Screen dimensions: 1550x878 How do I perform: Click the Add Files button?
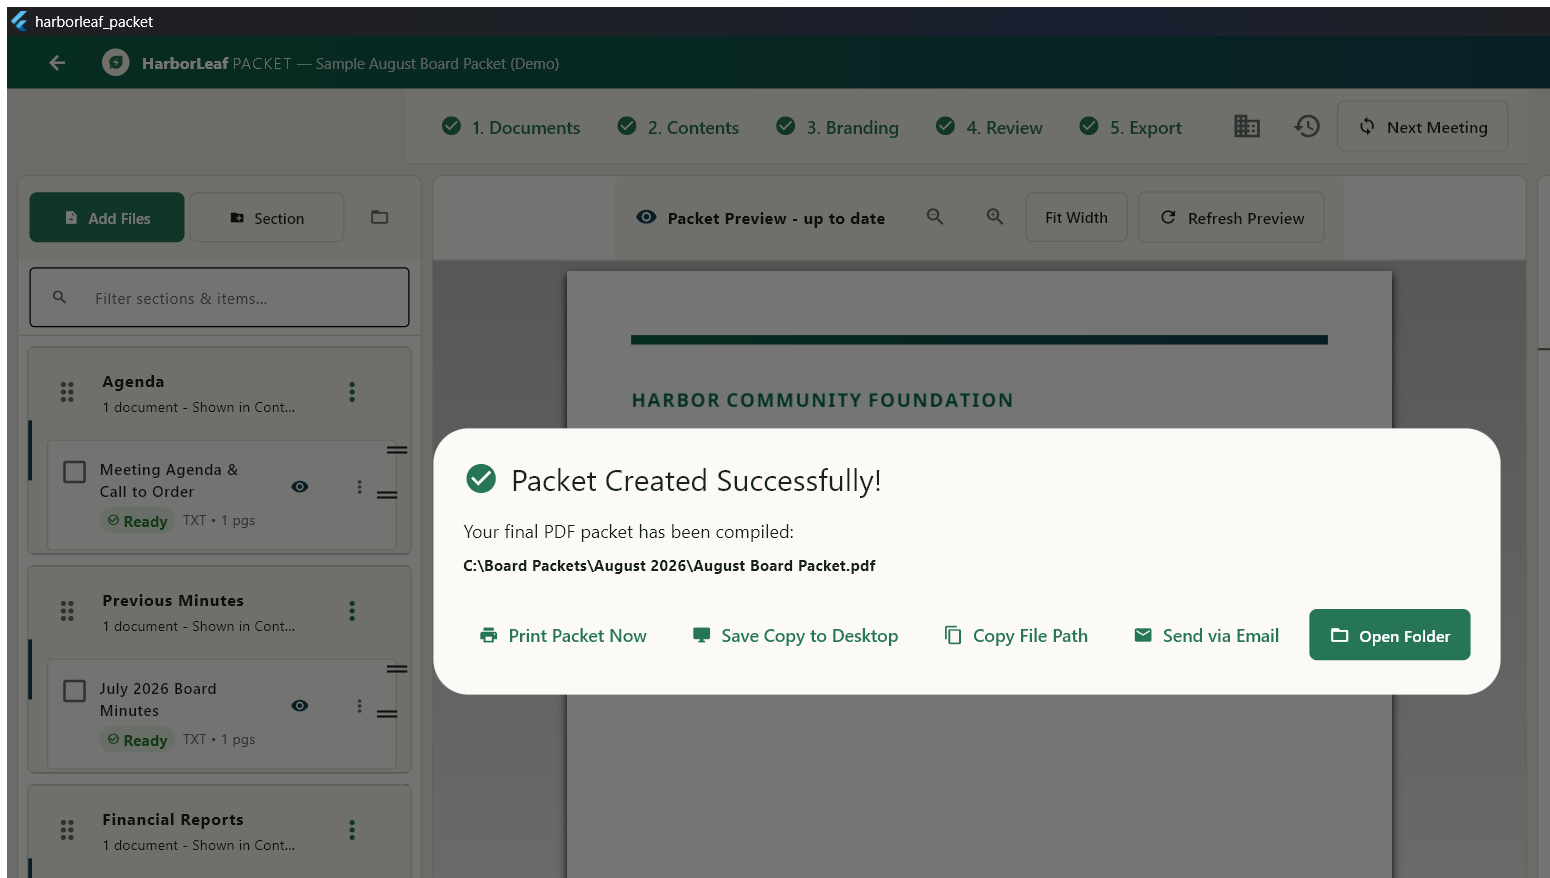[x=107, y=217]
